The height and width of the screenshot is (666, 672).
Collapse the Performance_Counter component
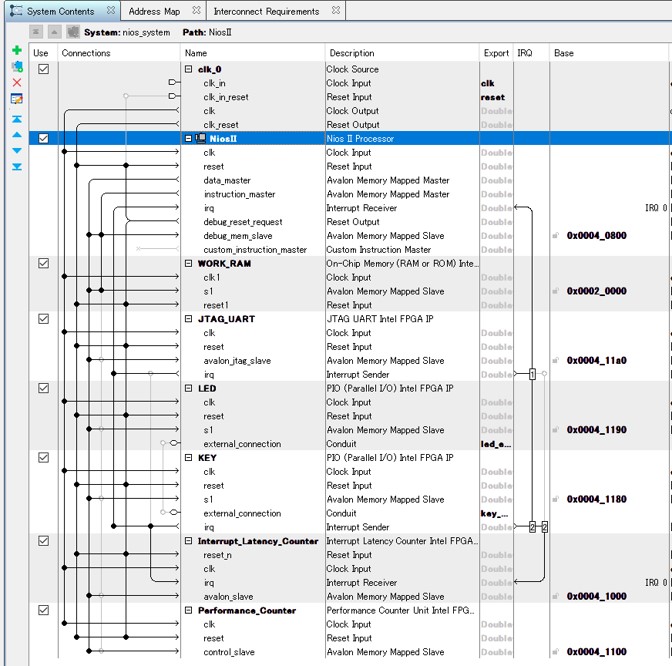coord(188,610)
